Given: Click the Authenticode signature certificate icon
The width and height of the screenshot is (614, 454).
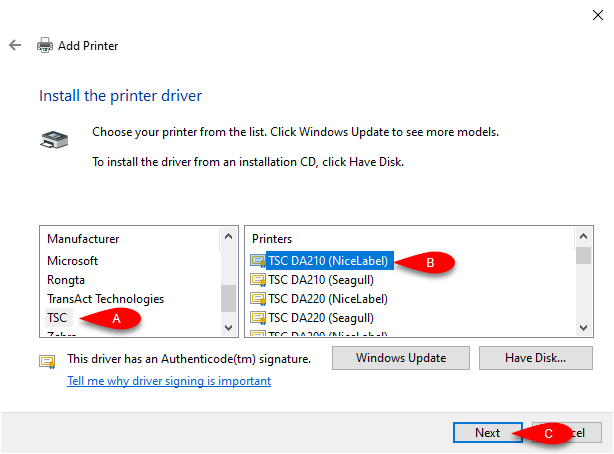Looking at the screenshot, I should click(x=47, y=361).
